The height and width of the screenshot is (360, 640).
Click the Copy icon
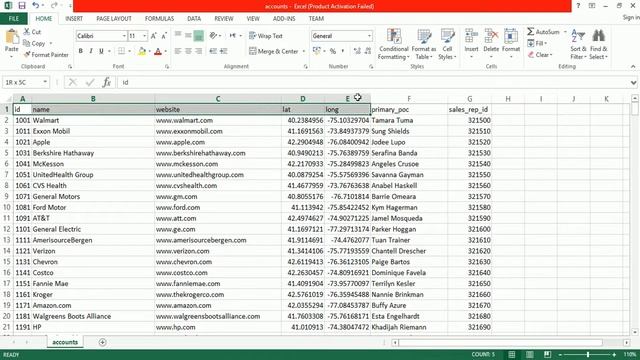(27, 43)
